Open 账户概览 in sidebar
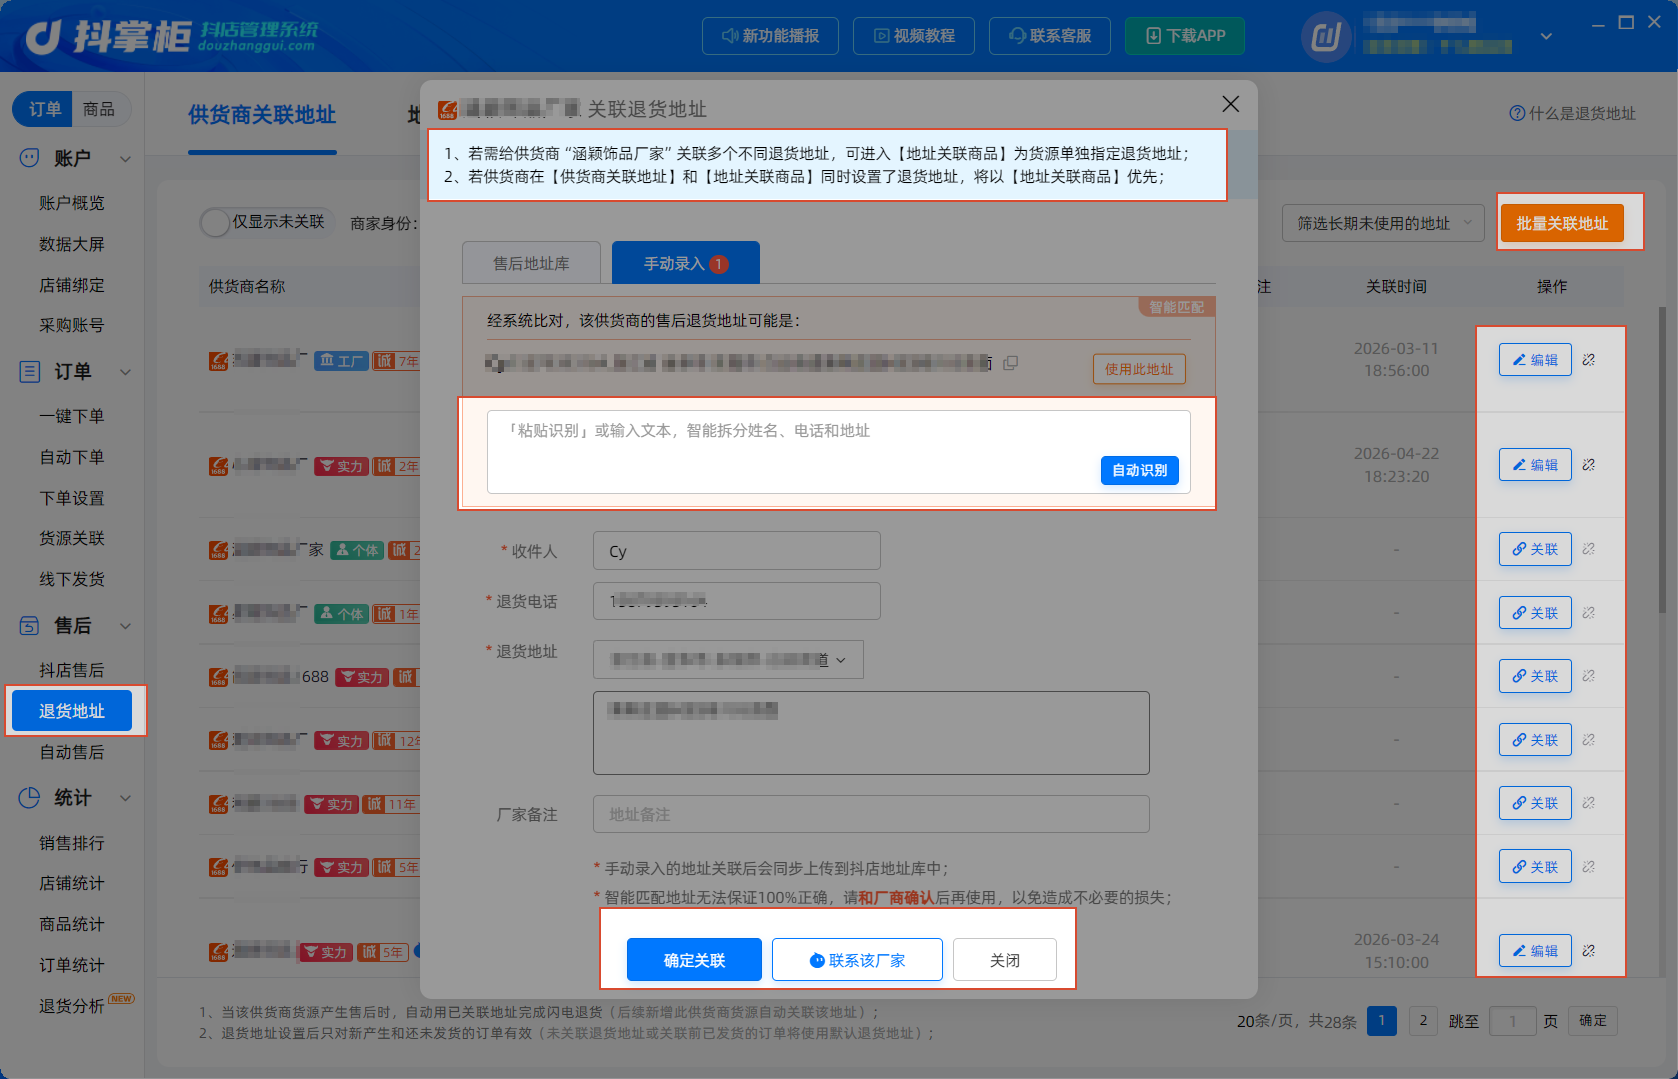The width and height of the screenshot is (1678, 1079). pyautogui.click(x=72, y=203)
